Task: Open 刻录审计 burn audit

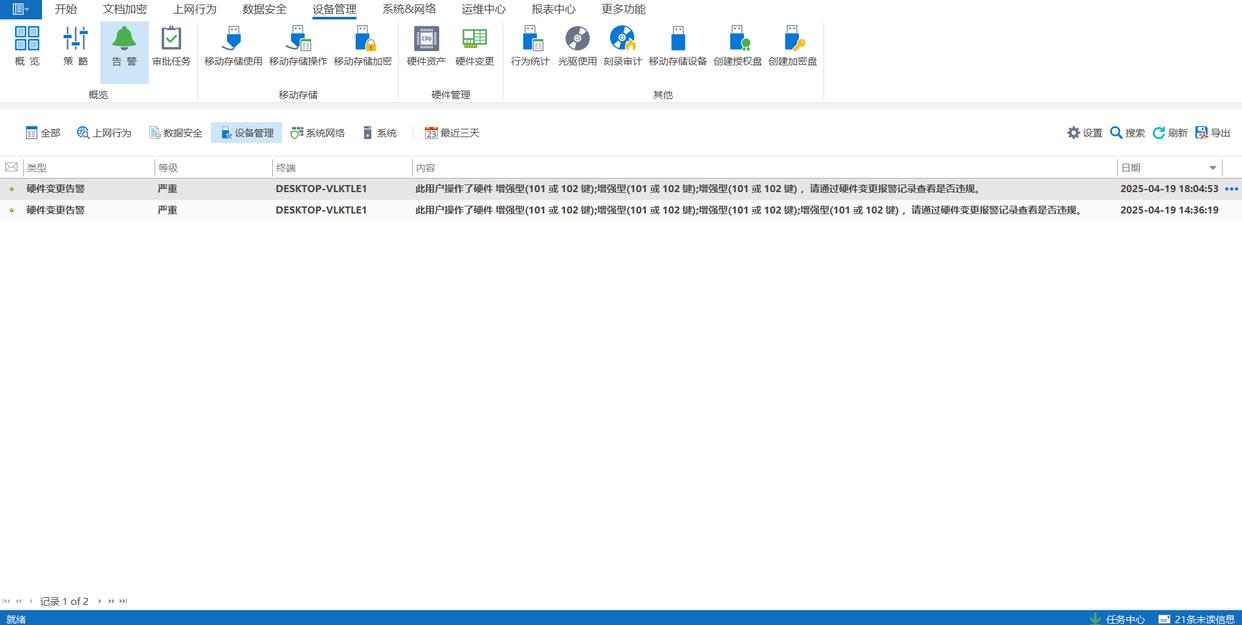Action: (x=622, y=47)
